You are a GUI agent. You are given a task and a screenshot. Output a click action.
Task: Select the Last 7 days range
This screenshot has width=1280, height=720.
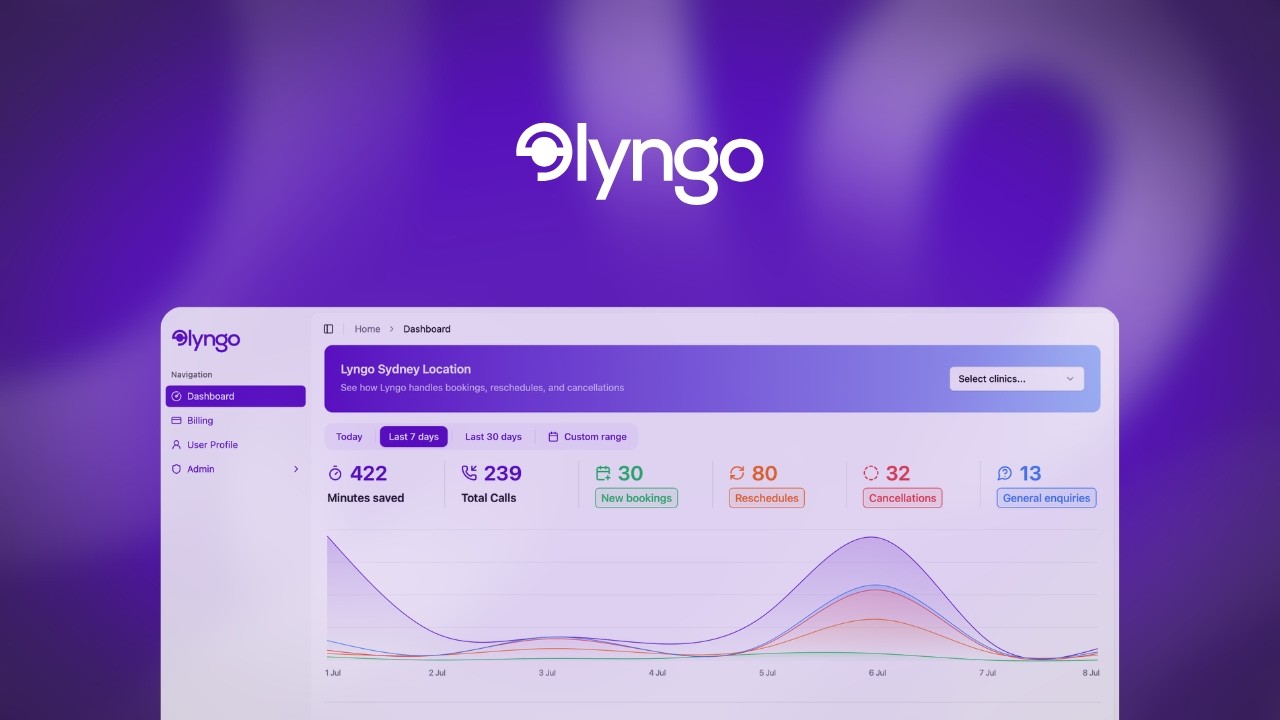pos(414,437)
